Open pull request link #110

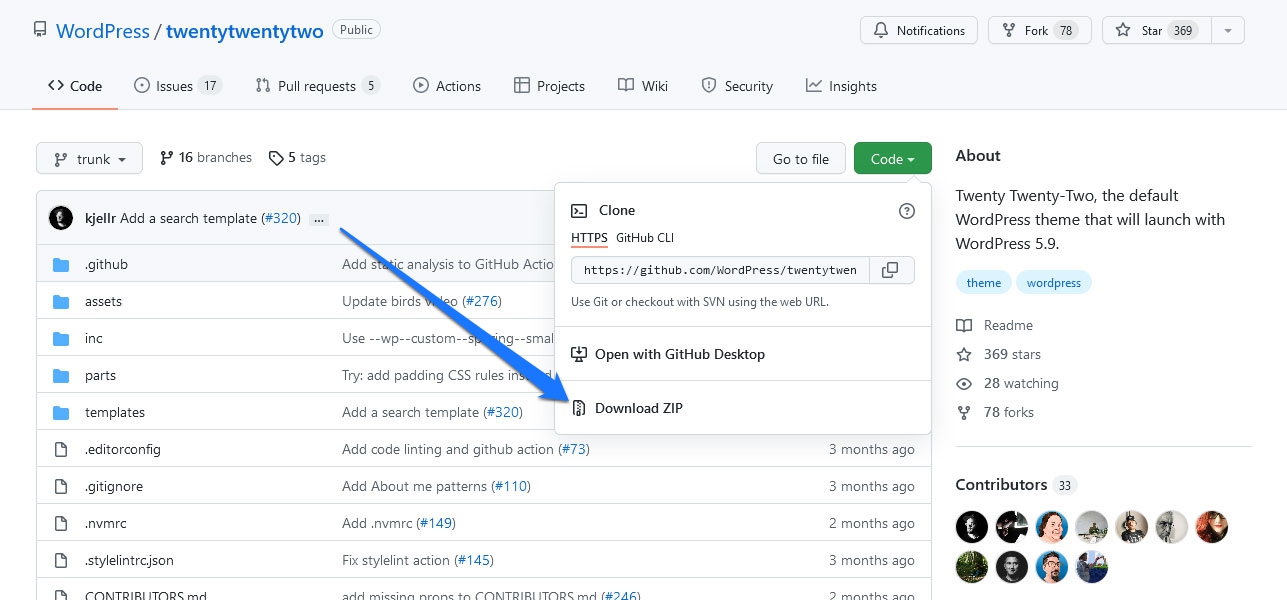pos(511,487)
